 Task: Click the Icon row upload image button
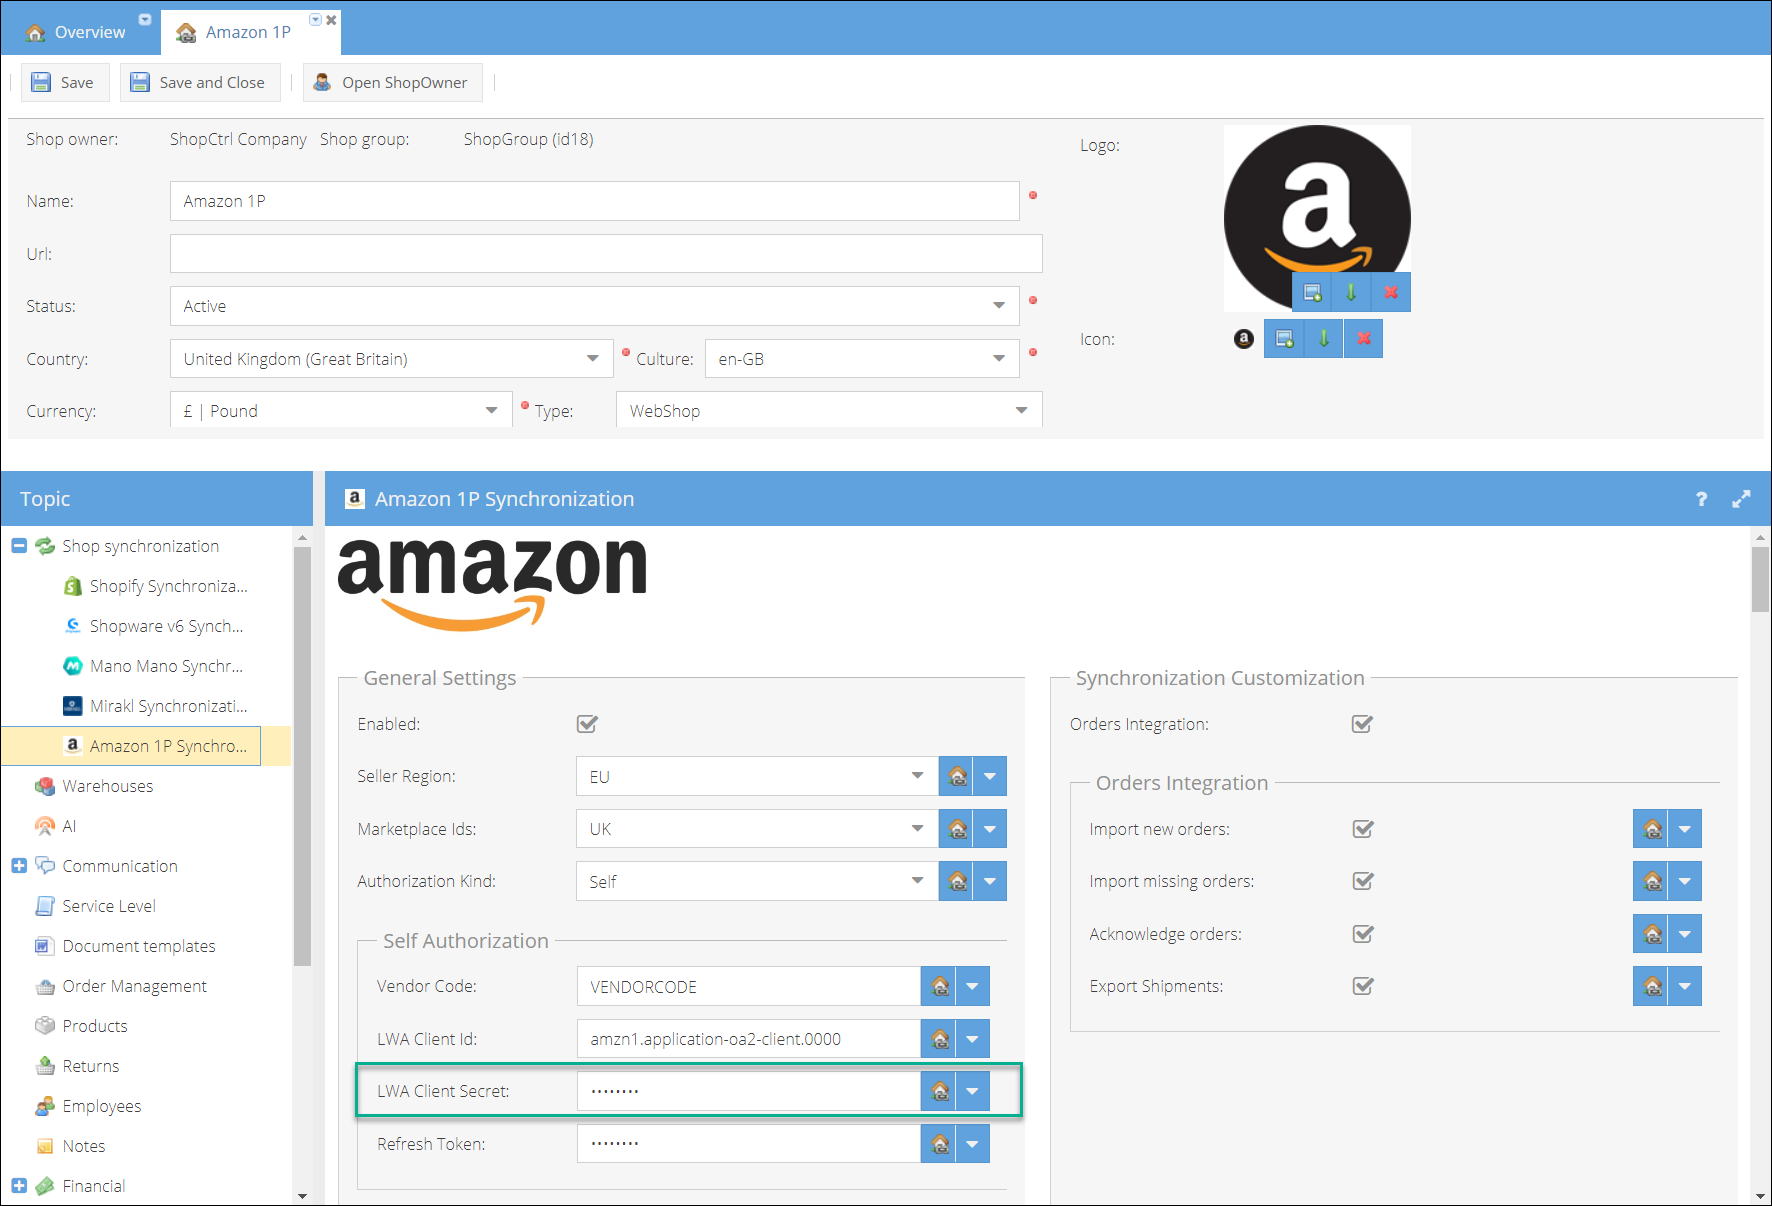click(1284, 338)
